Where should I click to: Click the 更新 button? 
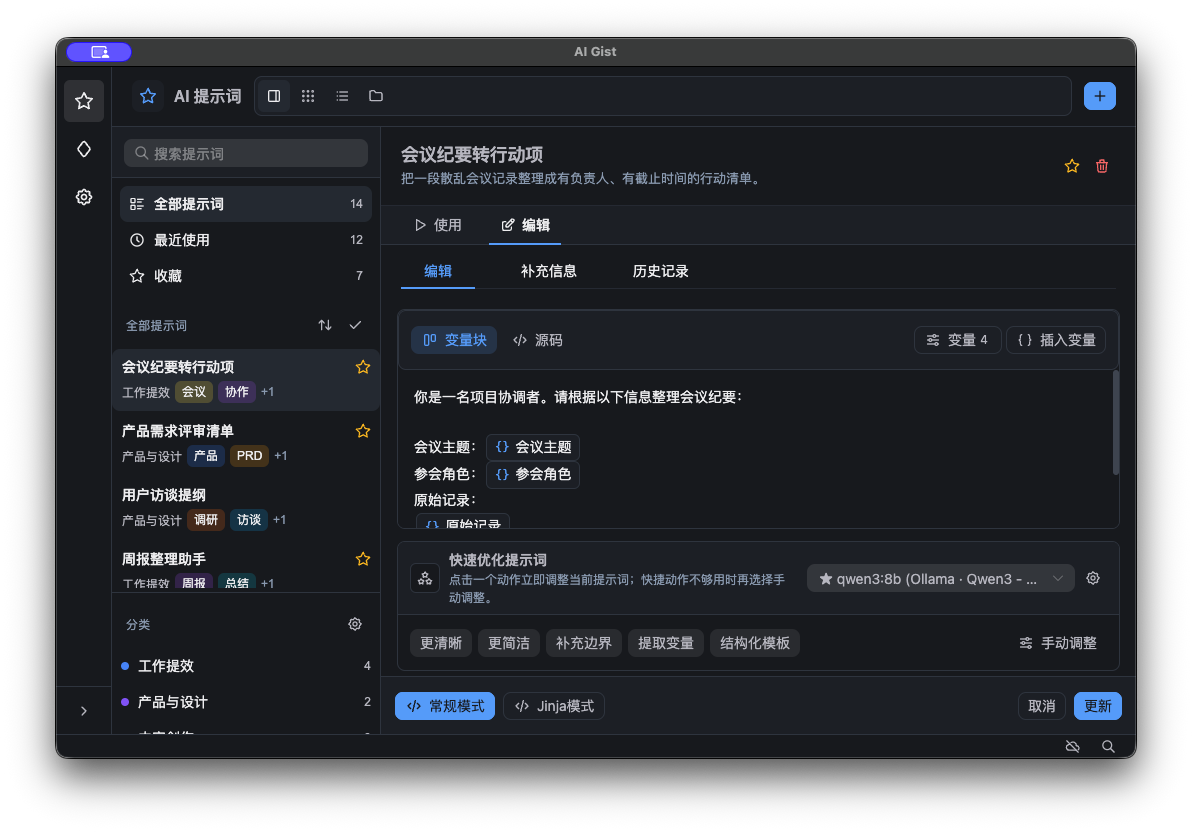tap(1097, 707)
